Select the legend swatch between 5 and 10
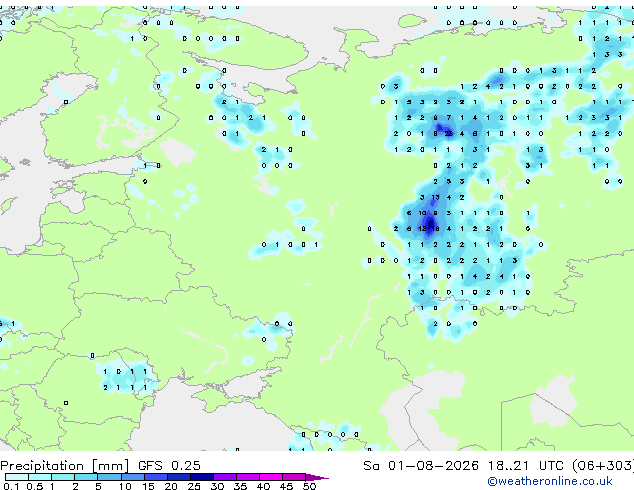 tap(109, 477)
